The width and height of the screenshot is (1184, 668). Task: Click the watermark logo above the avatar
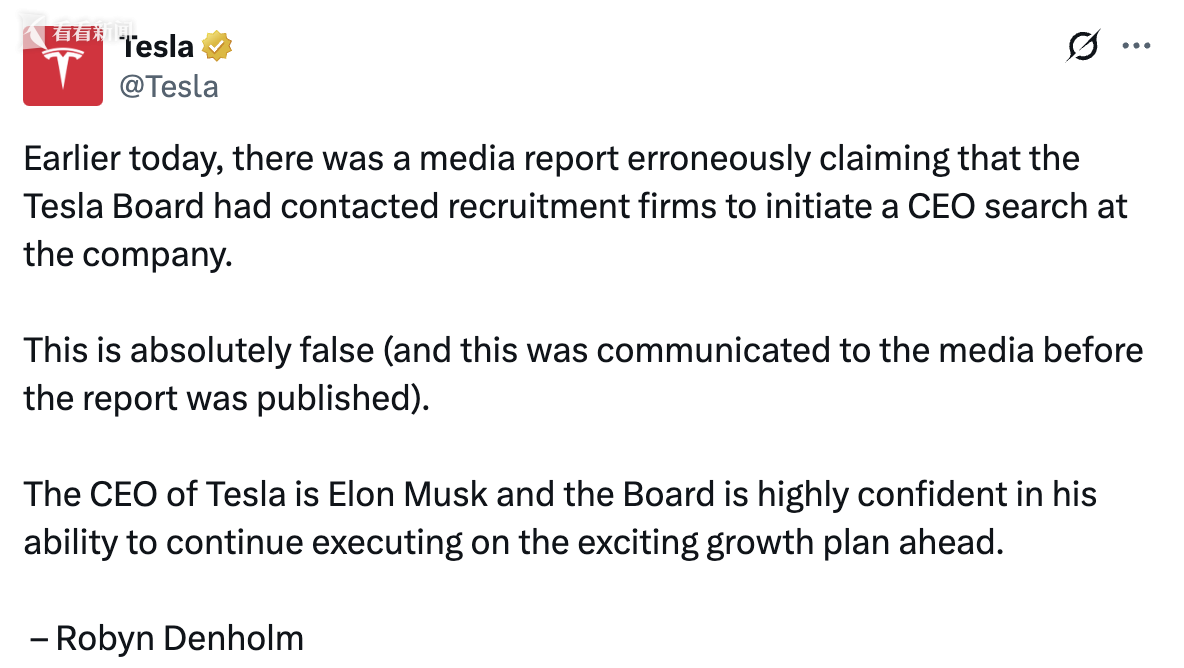76,30
